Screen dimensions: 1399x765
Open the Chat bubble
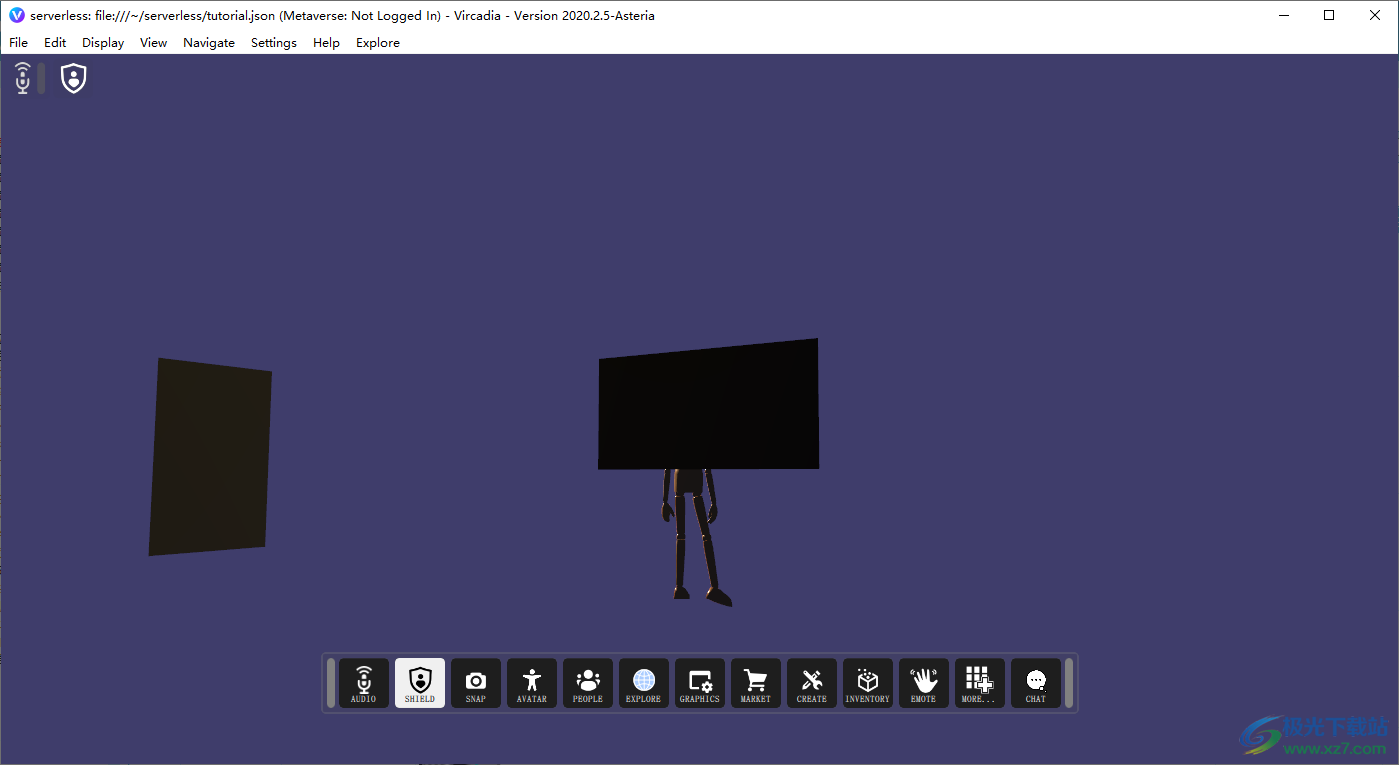tap(1036, 683)
